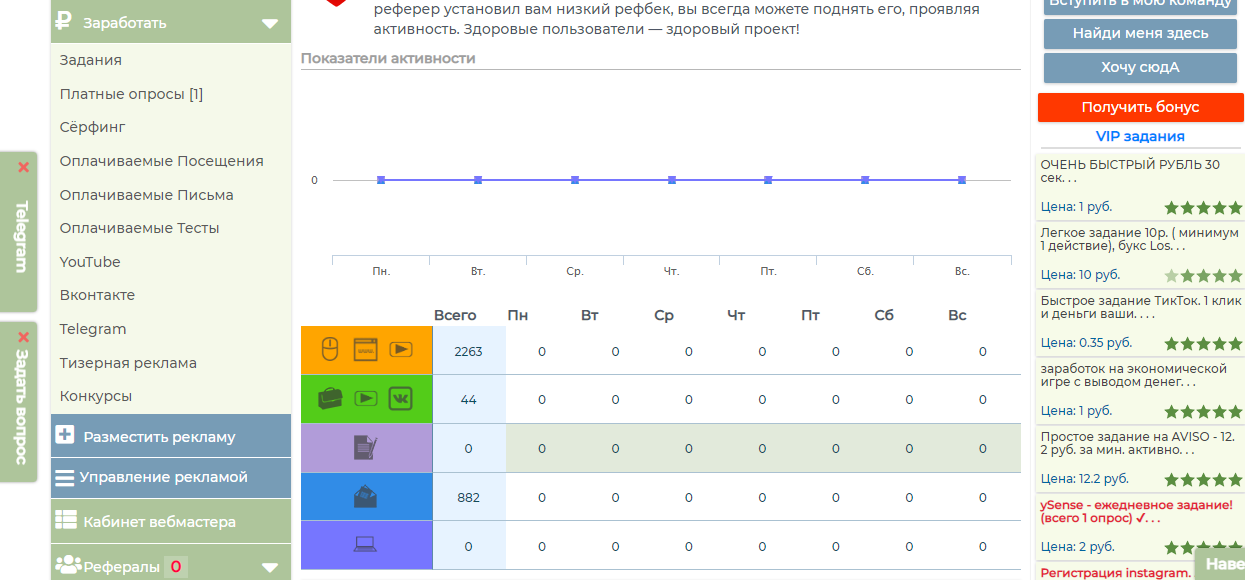Collapse the Заработать menu arrow

coord(269,23)
